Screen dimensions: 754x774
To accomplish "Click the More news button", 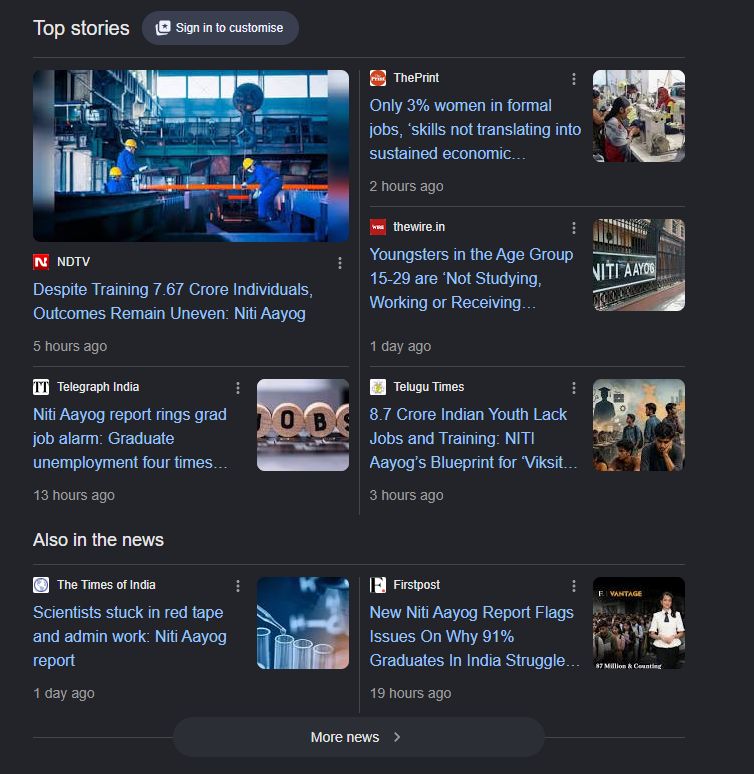I will [x=359, y=737].
